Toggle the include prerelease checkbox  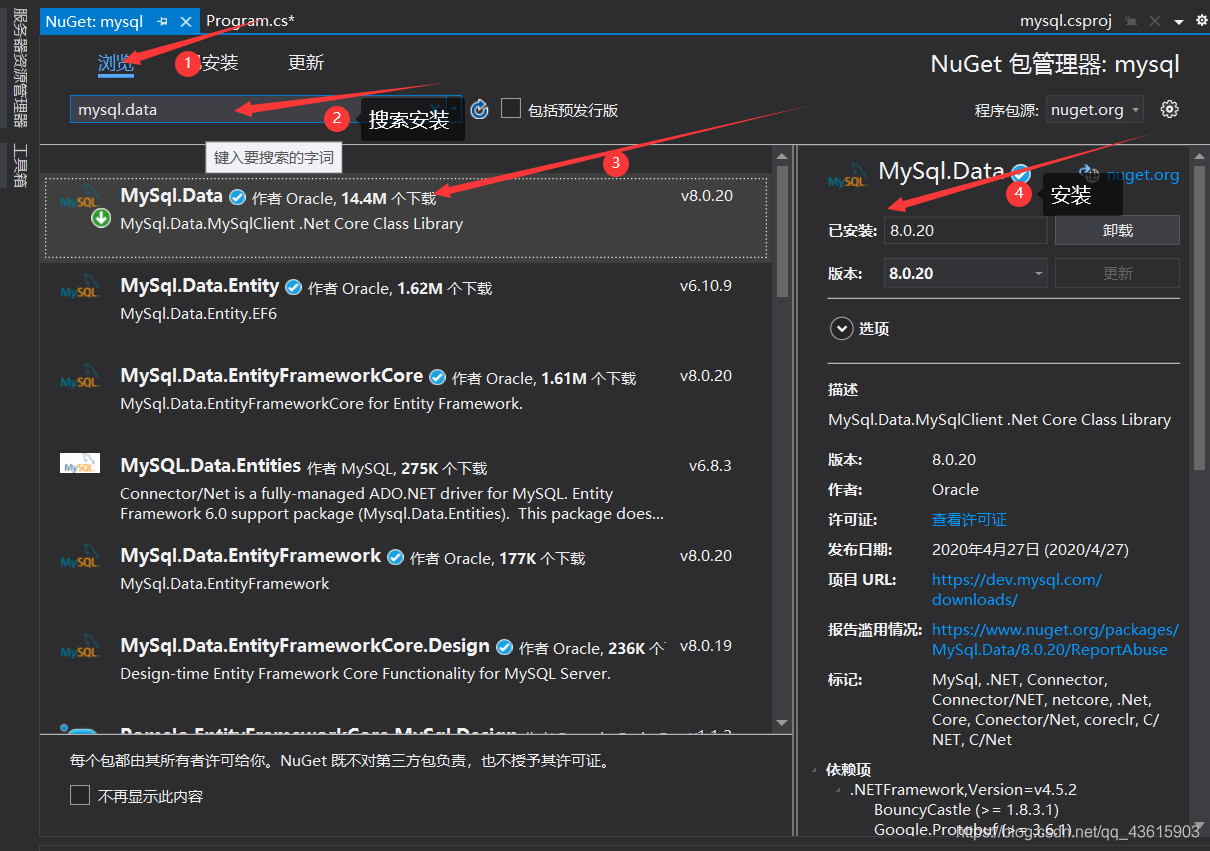tap(511, 108)
